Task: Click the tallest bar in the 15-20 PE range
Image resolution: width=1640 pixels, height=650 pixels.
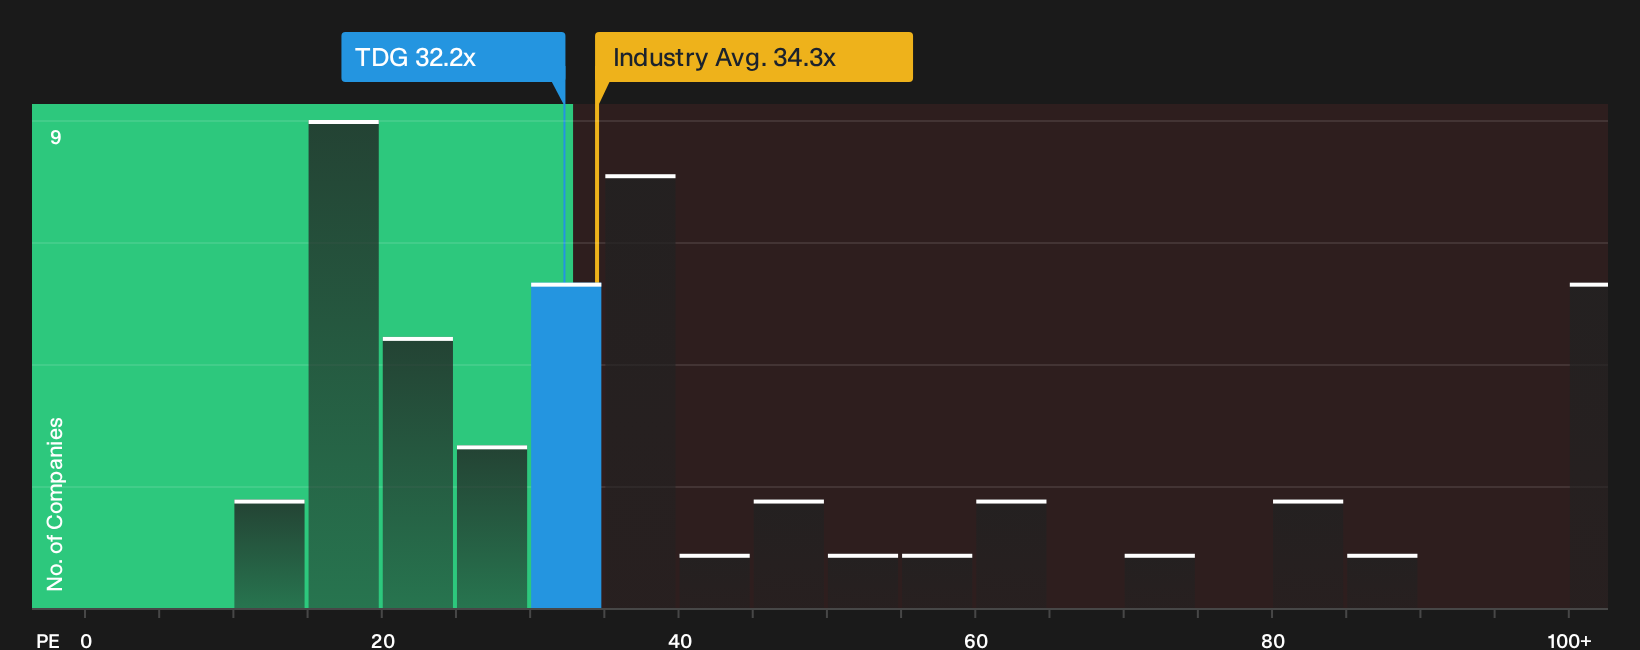Action: click(344, 365)
